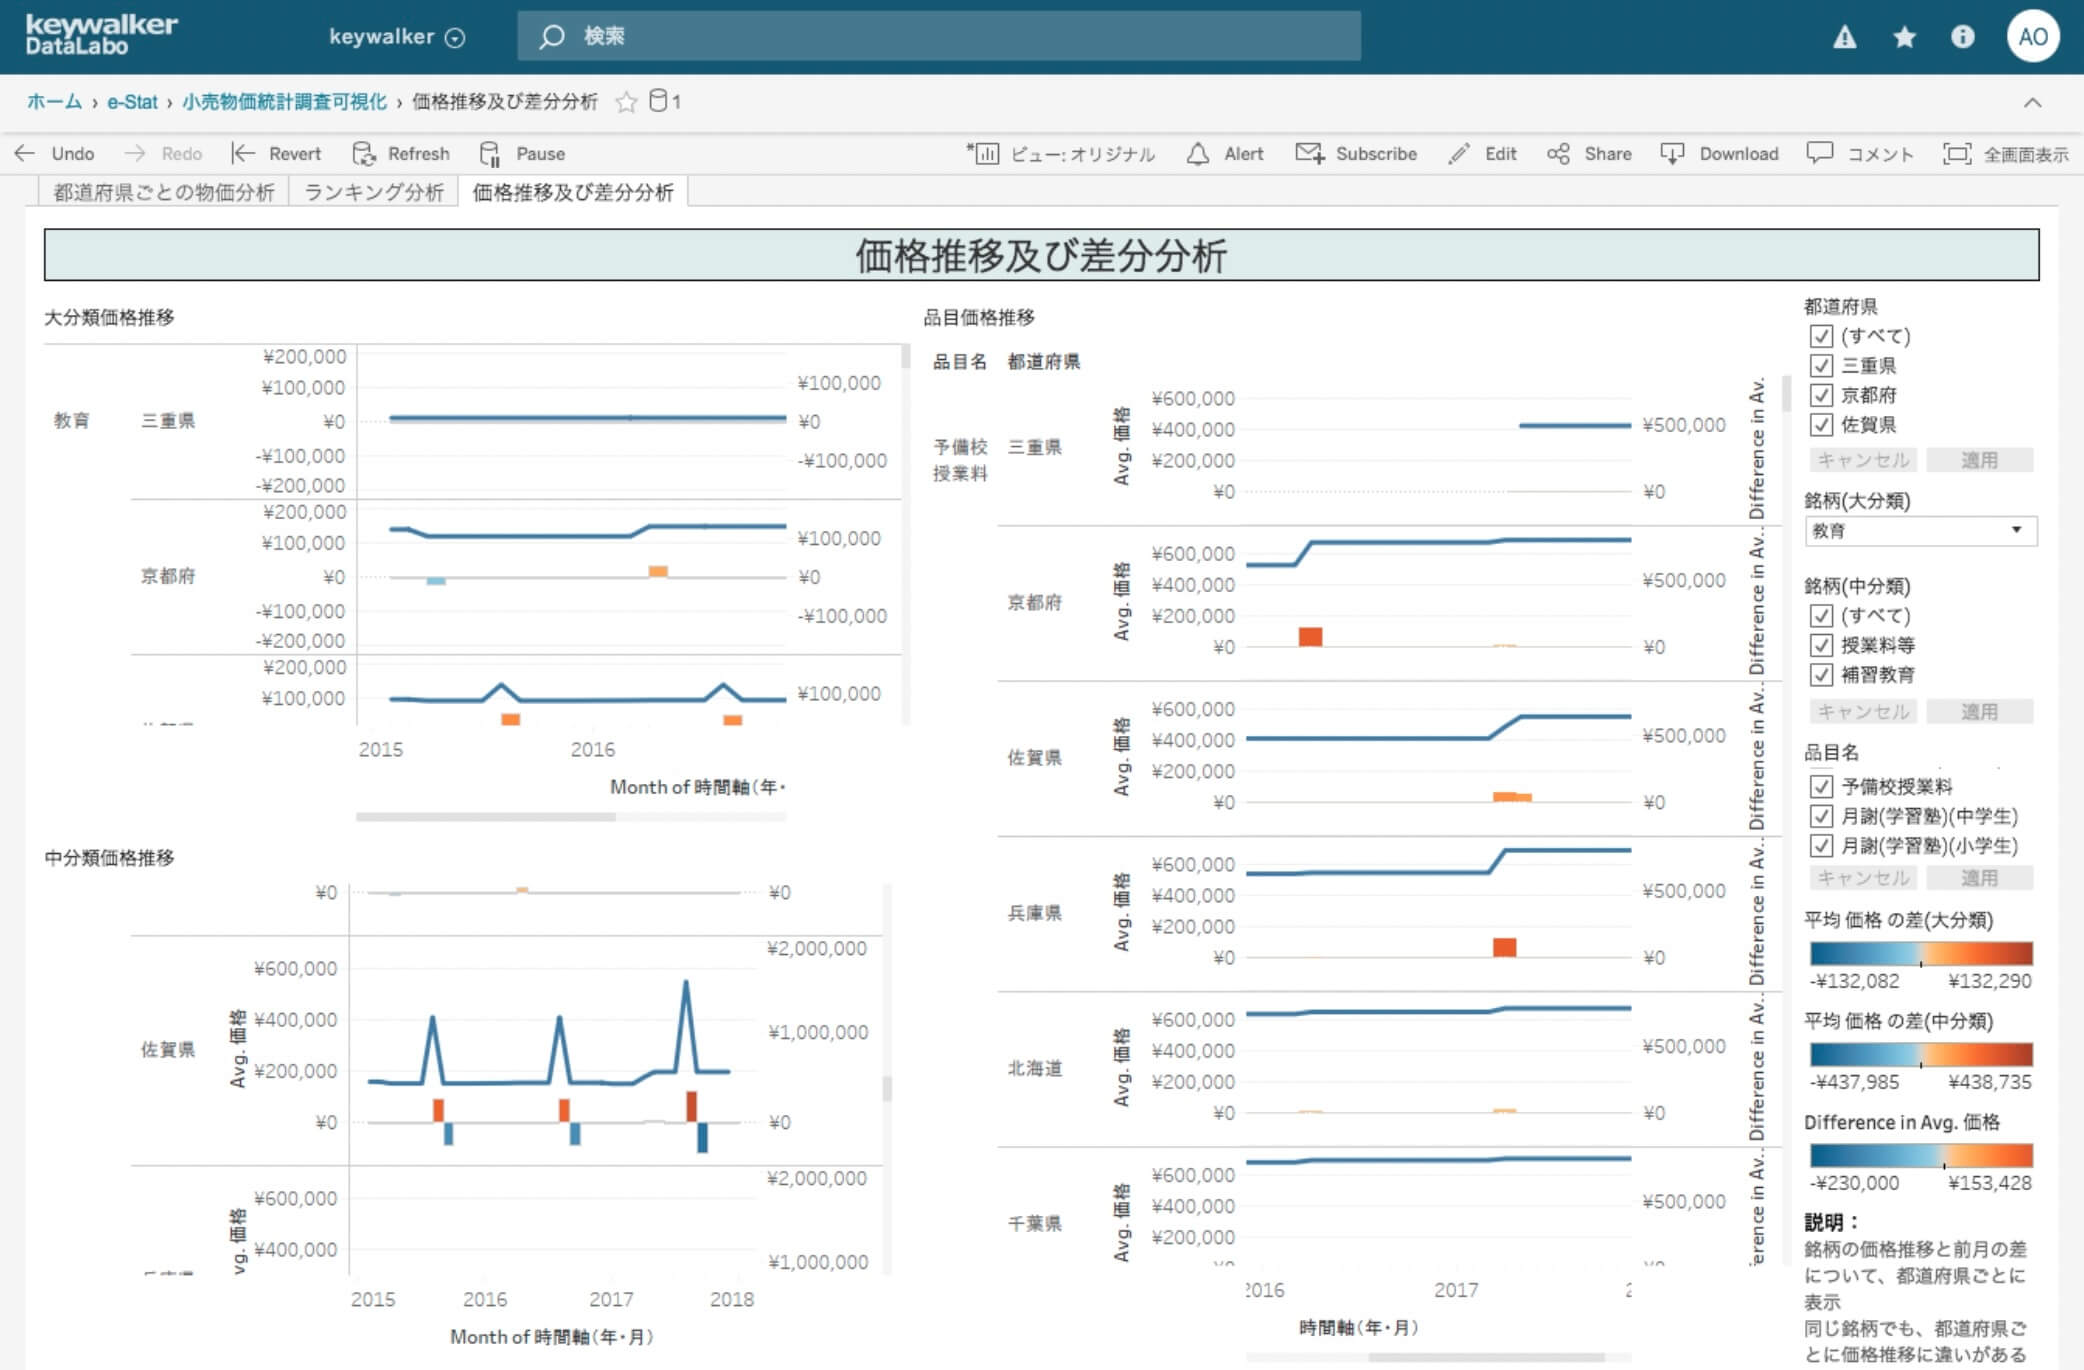Favorite this view with breadcrumb star

pyautogui.click(x=626, y=102)
